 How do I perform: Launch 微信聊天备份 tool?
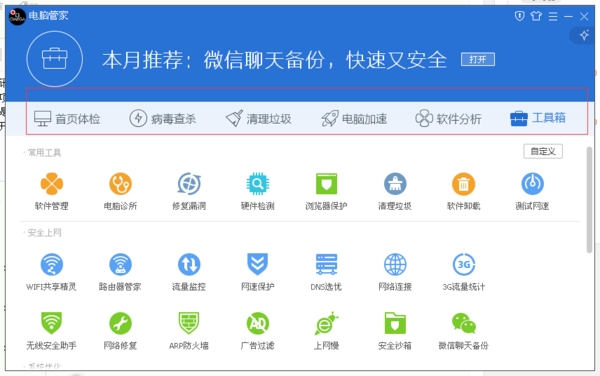[463, 331]
